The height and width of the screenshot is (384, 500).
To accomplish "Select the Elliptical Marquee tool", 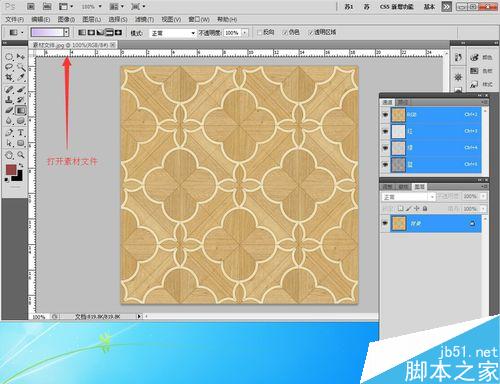I will 9,57.
